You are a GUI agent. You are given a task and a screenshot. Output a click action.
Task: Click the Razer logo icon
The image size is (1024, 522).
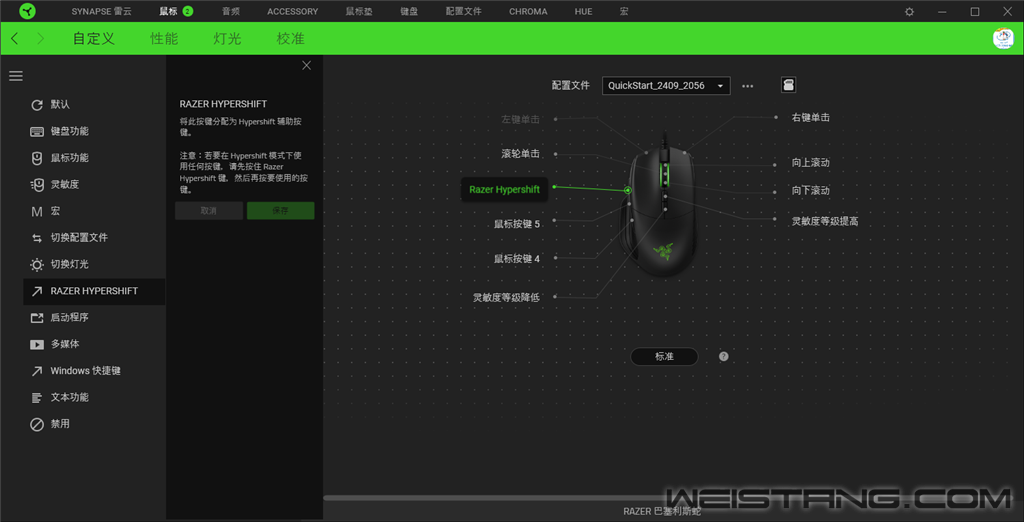click(28, 11)
